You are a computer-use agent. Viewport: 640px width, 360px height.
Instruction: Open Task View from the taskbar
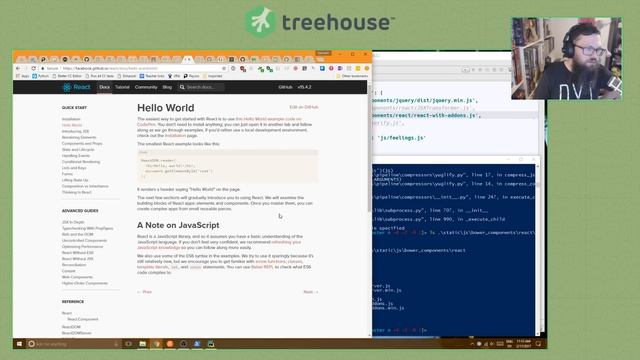point(129,344)
